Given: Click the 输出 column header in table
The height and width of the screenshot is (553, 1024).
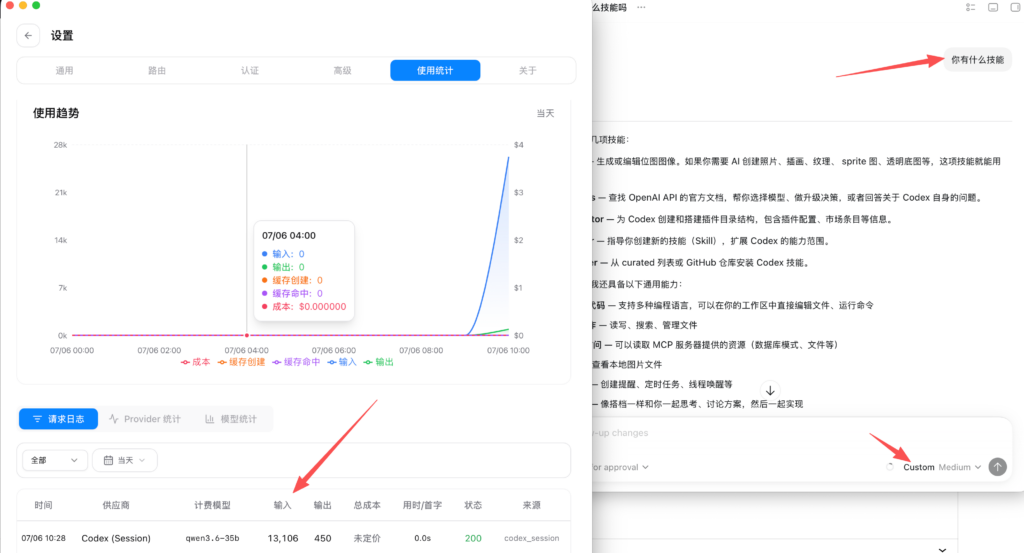Looking at the screenshot, I should tap(323, 505).
